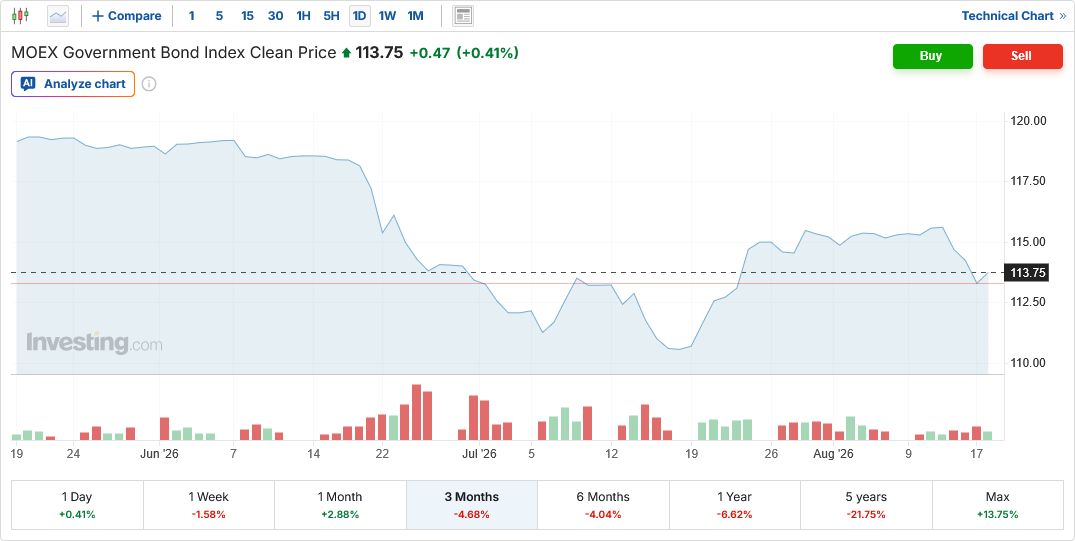Open the news/layout panel icon

pyautogui.click(x=463, y=16)
